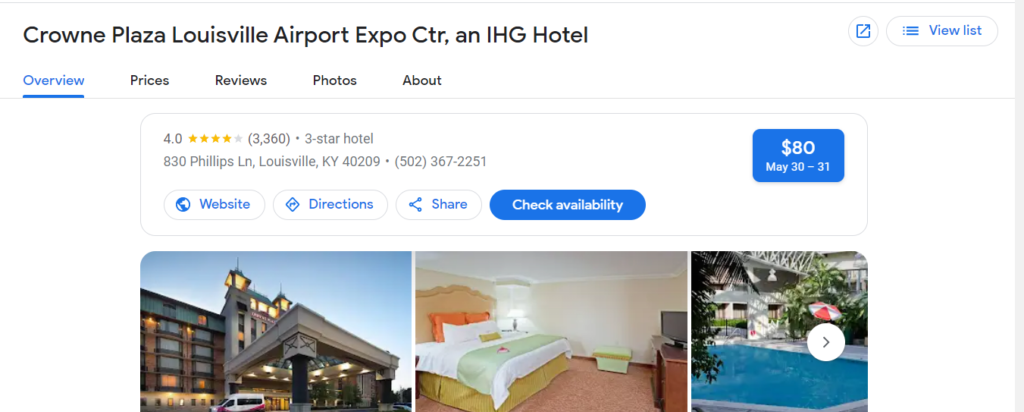Click the $80 May 30 – 31 price button
The image size is (1024, 412).
coord(798,155)
